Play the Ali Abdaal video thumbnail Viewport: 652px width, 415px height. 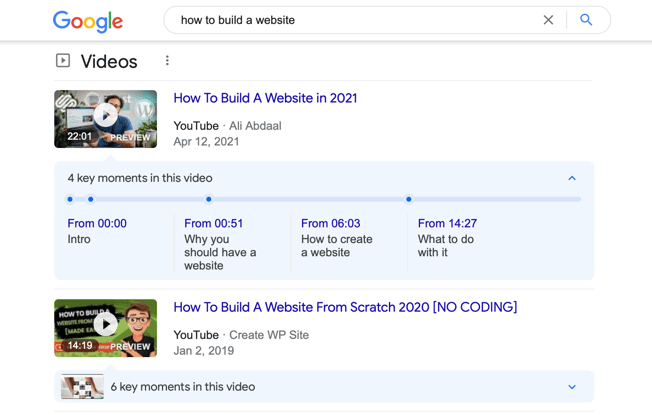(105, 119)
